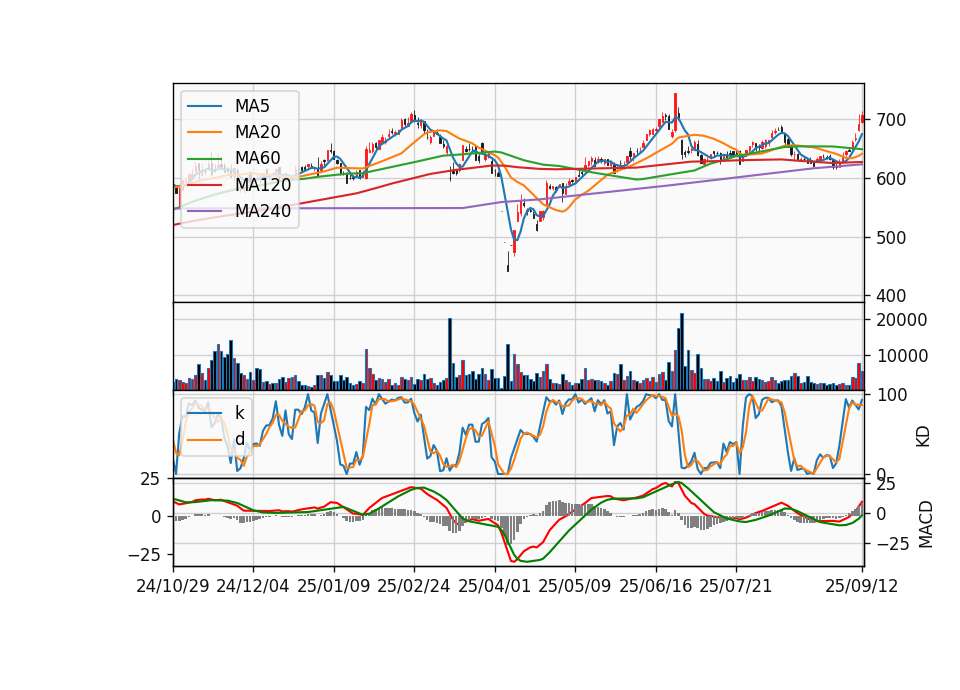
Task: Click the k legend label in KD panel
Action: point(239,413)
